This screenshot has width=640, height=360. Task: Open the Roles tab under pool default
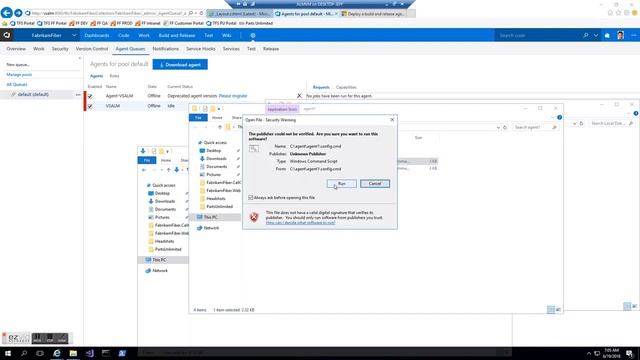[114, 76]
